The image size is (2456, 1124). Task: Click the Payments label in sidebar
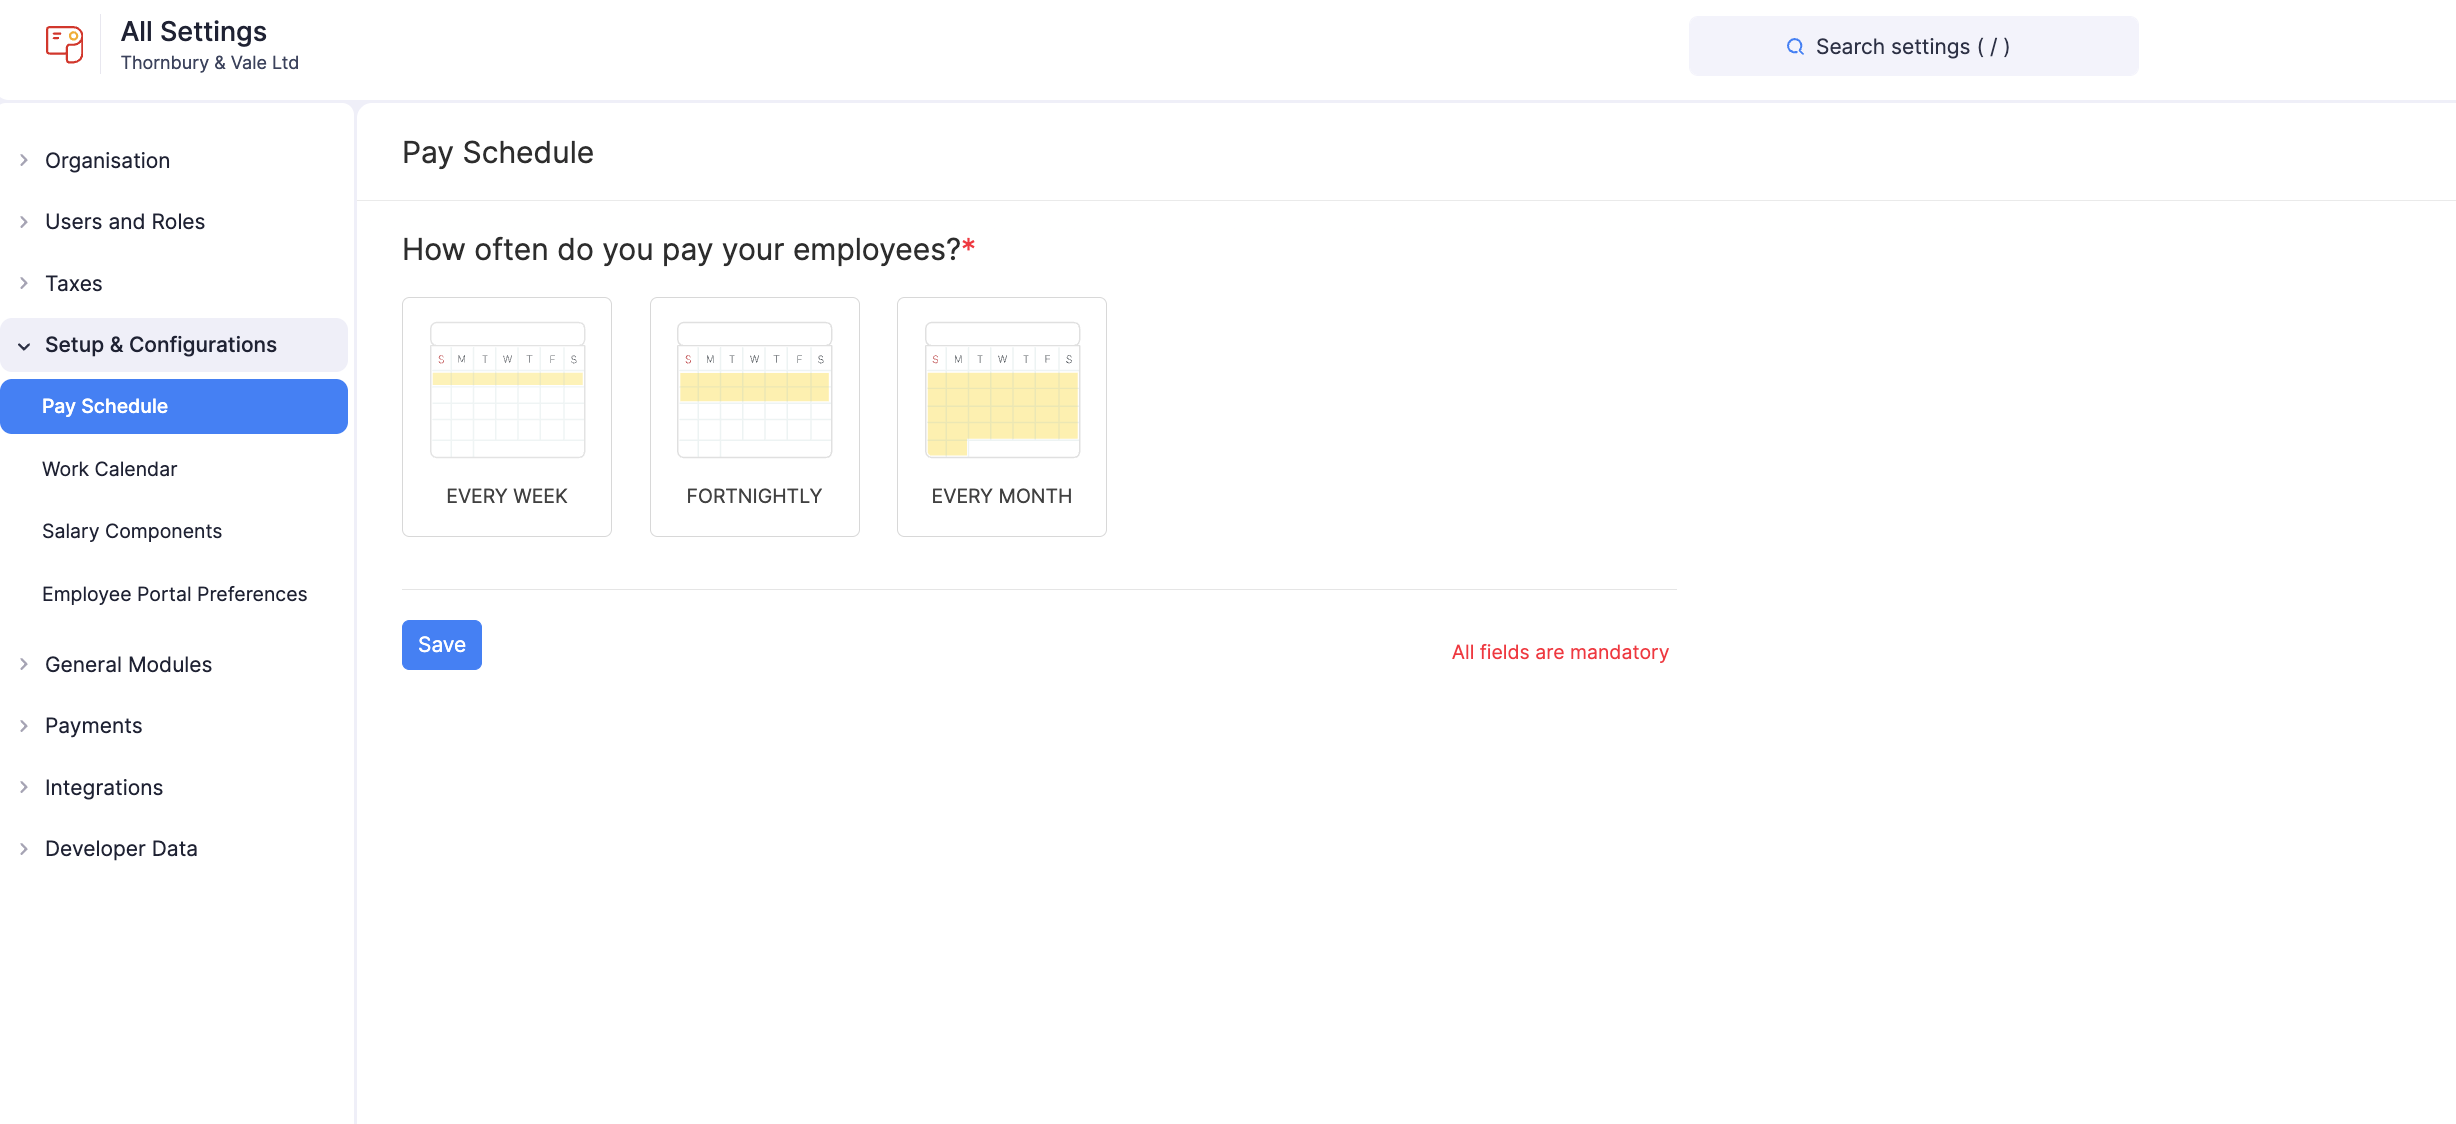coord(93,726)
